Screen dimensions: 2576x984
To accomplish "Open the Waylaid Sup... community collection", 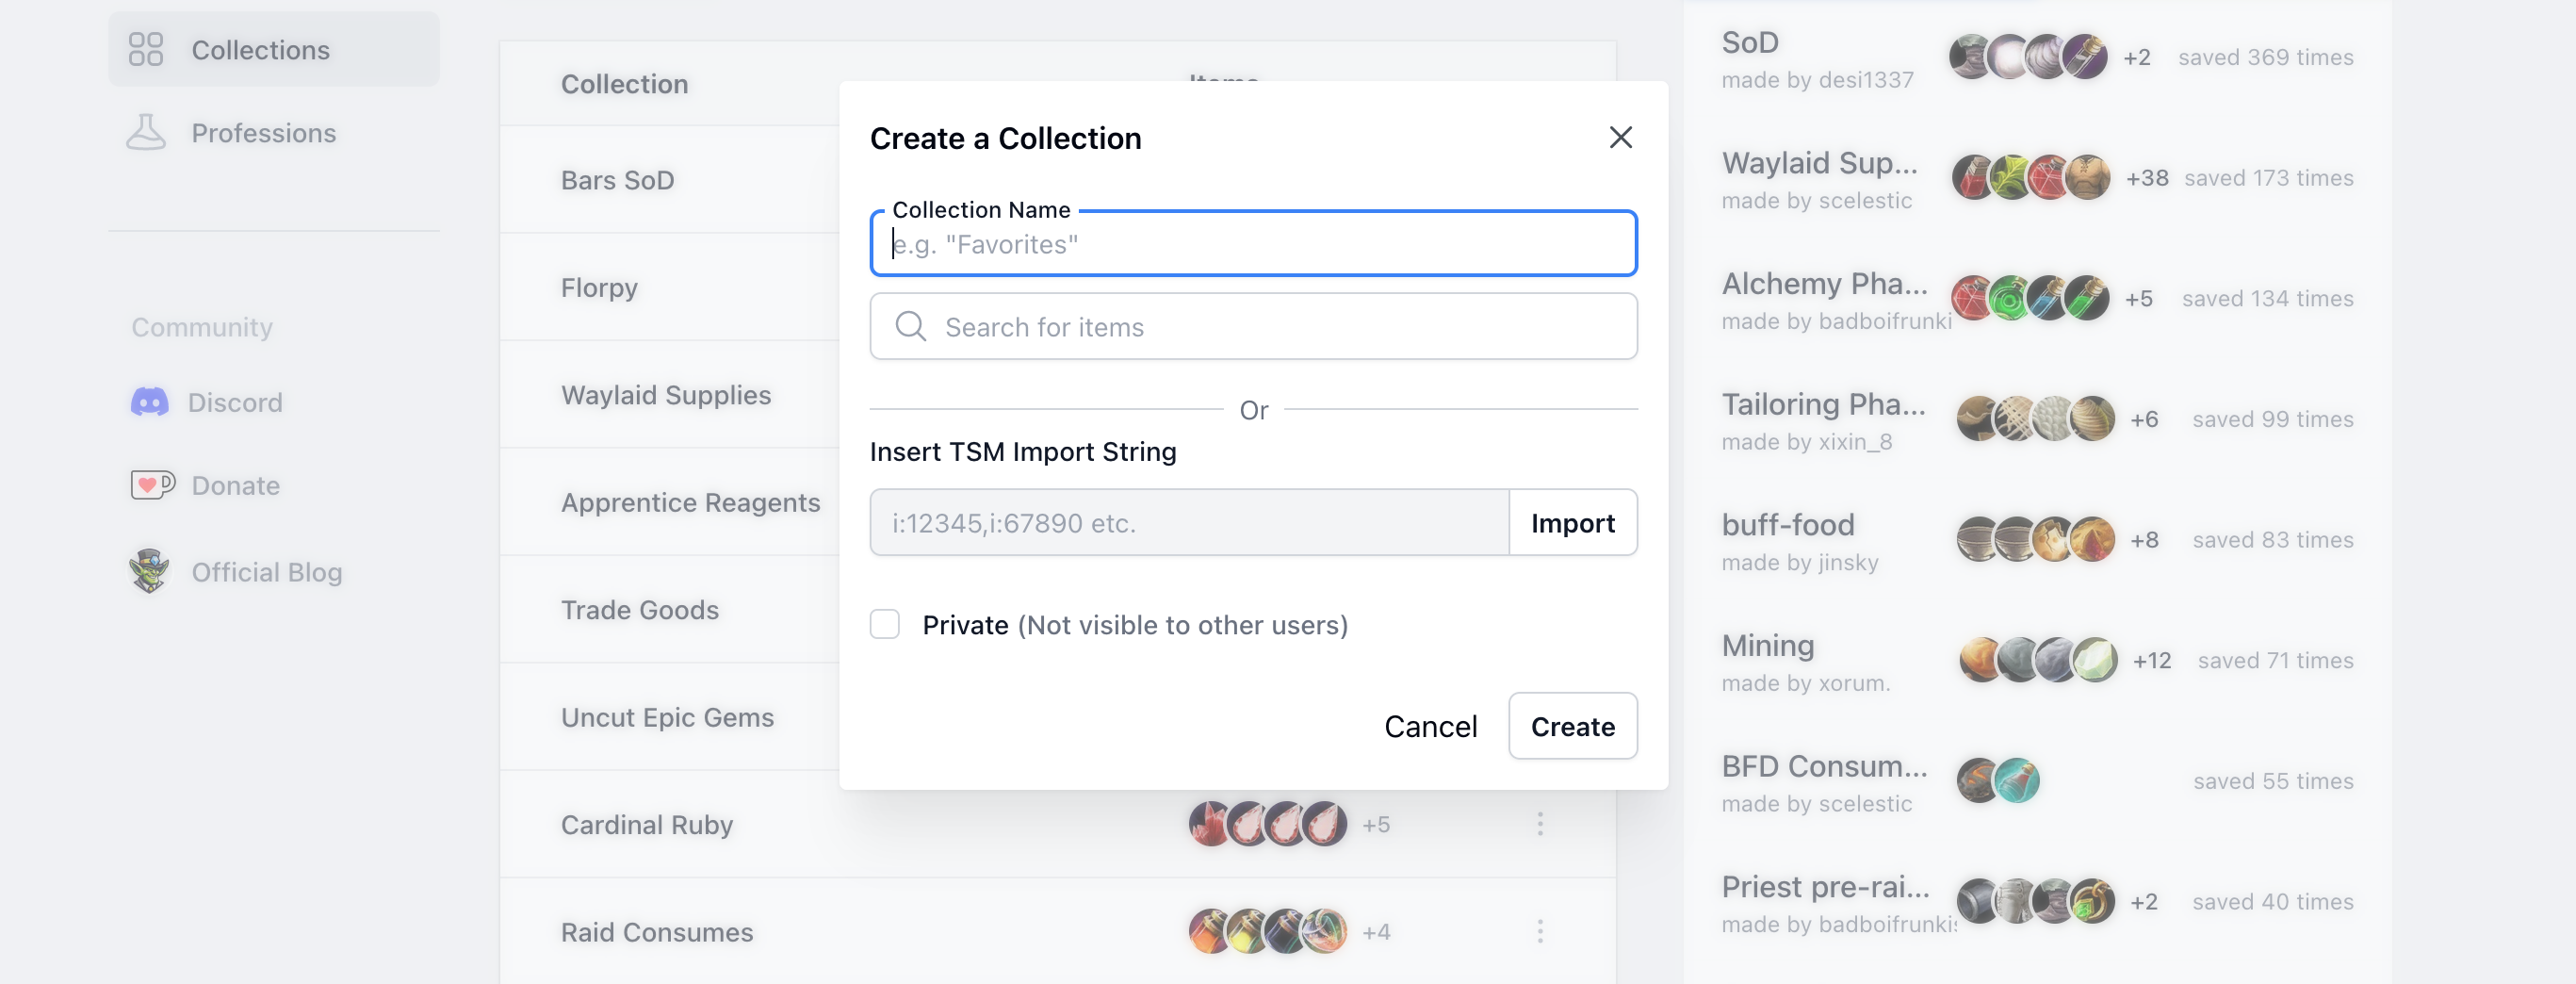I will pyautogui.click(x=1819, y=163).
